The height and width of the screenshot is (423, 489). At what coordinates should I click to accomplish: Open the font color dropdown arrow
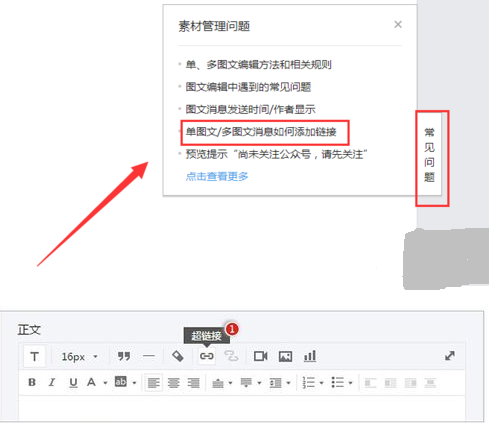click(x=105, y=383)
